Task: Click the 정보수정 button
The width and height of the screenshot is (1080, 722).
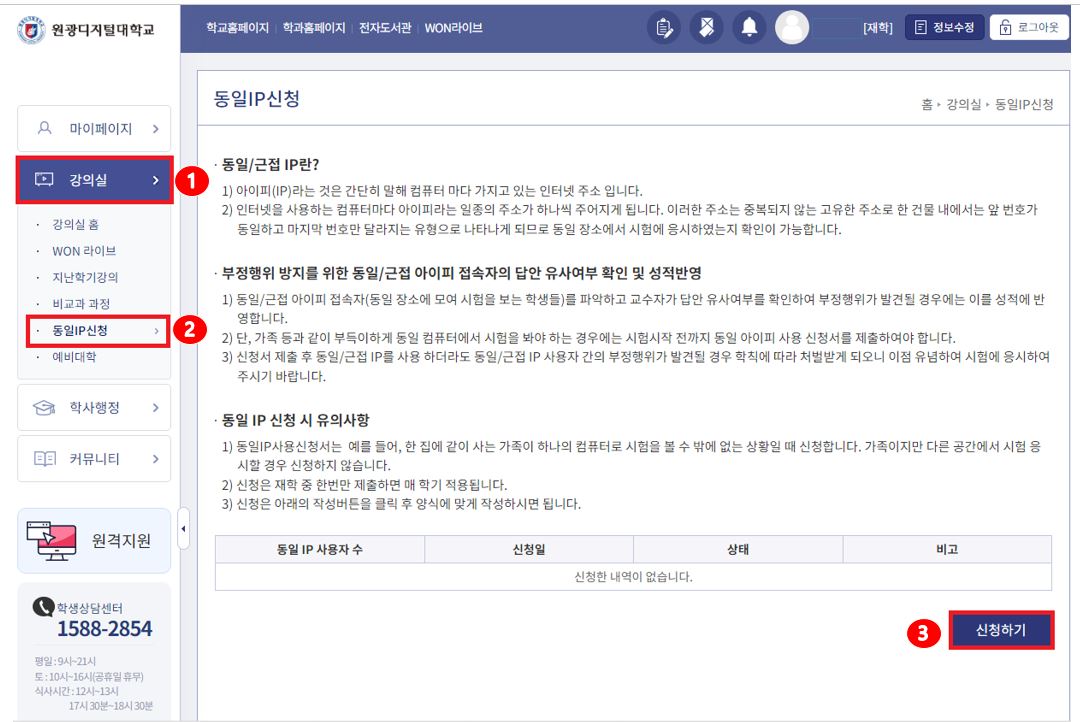Action: (944, 28)
